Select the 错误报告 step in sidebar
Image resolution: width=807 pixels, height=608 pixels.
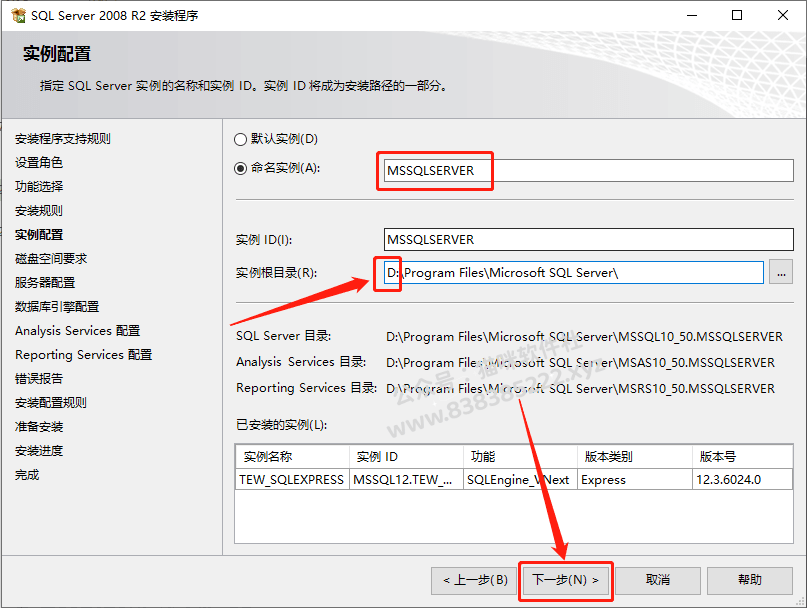39,379
